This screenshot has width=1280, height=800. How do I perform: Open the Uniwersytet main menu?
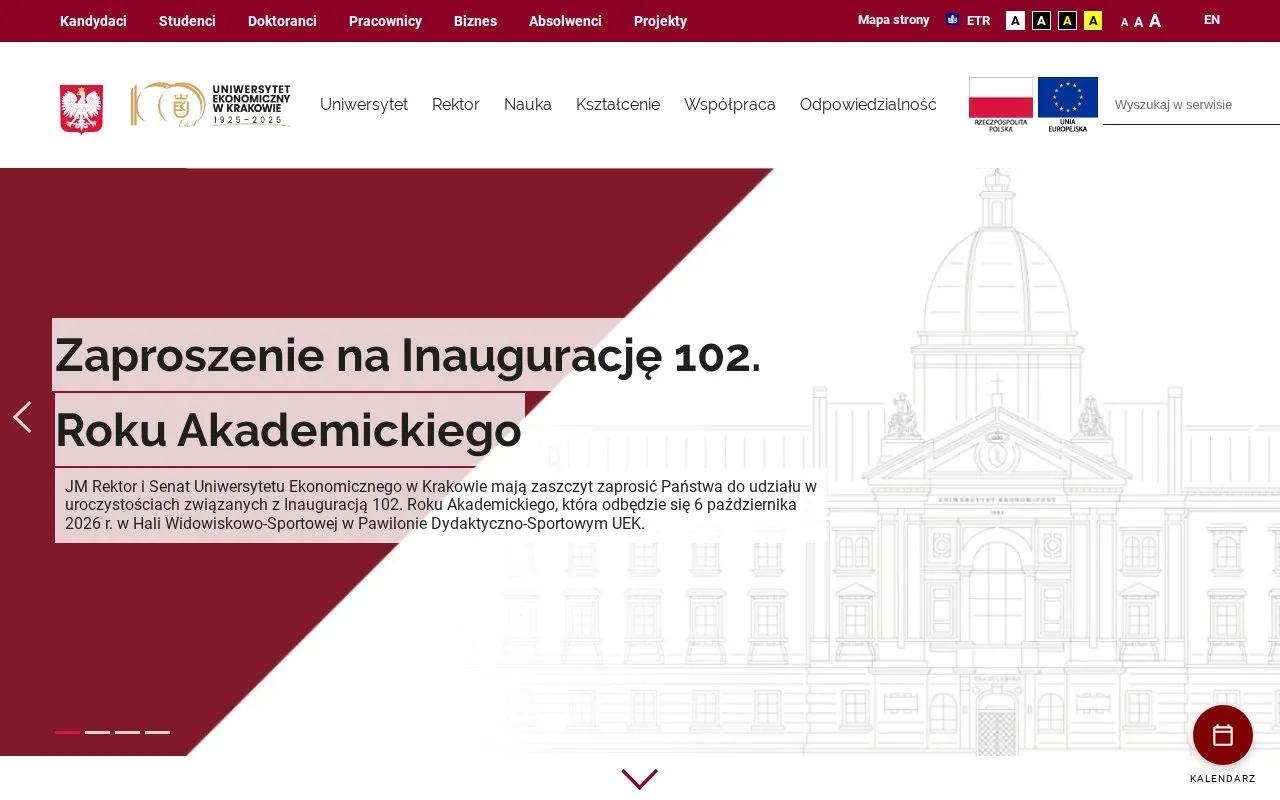pyautogui.click(x=364, y=105)
